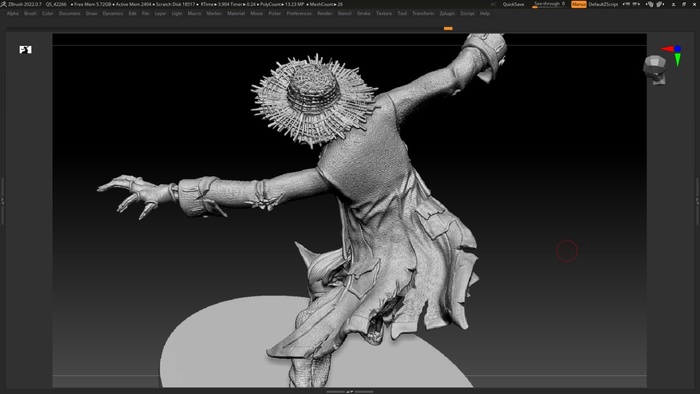The image size is (700, 394).
Task: Expand the right tray divider handle
Action: click(698, 201)
